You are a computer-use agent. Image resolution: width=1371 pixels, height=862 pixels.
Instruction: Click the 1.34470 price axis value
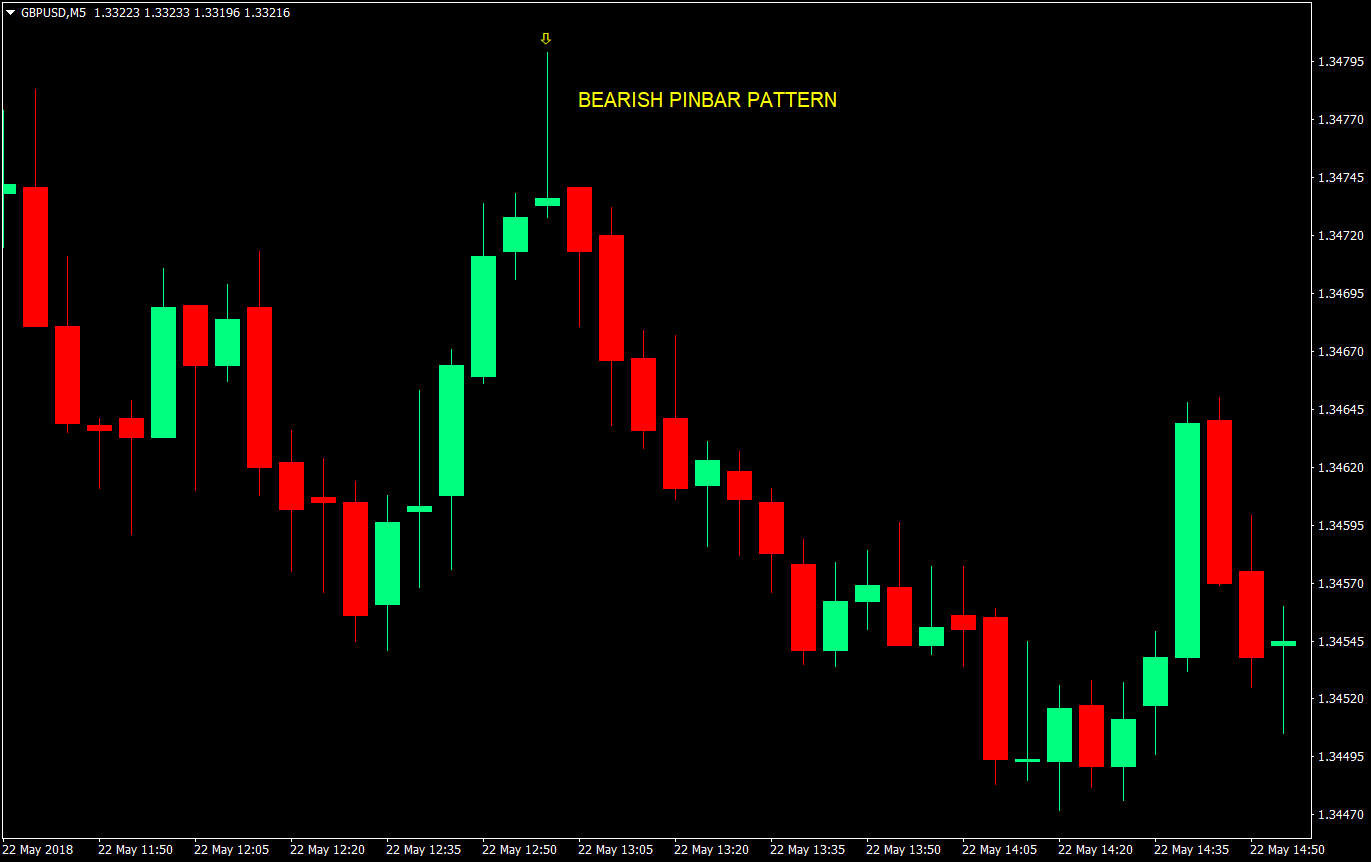(x=1340, y=816)
